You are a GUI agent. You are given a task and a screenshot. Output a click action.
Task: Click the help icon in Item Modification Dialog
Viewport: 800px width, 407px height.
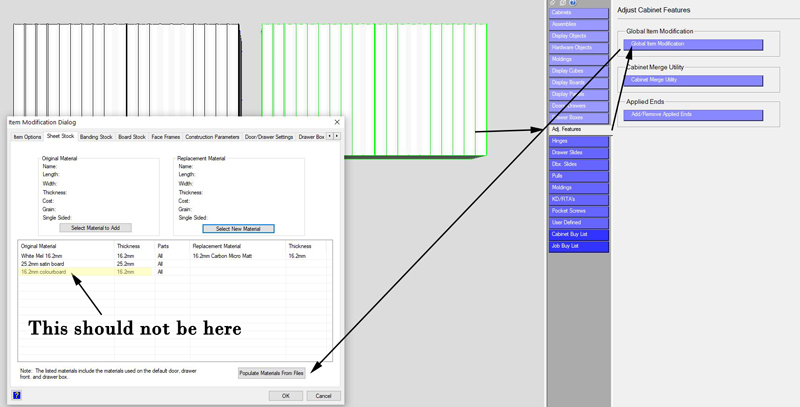[17, 396]
